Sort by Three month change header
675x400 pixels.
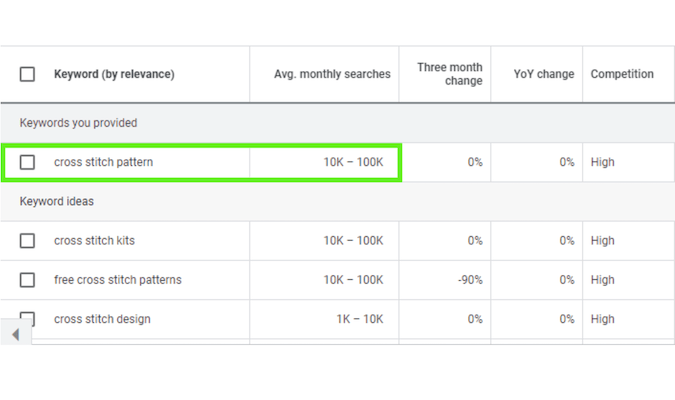449,74
